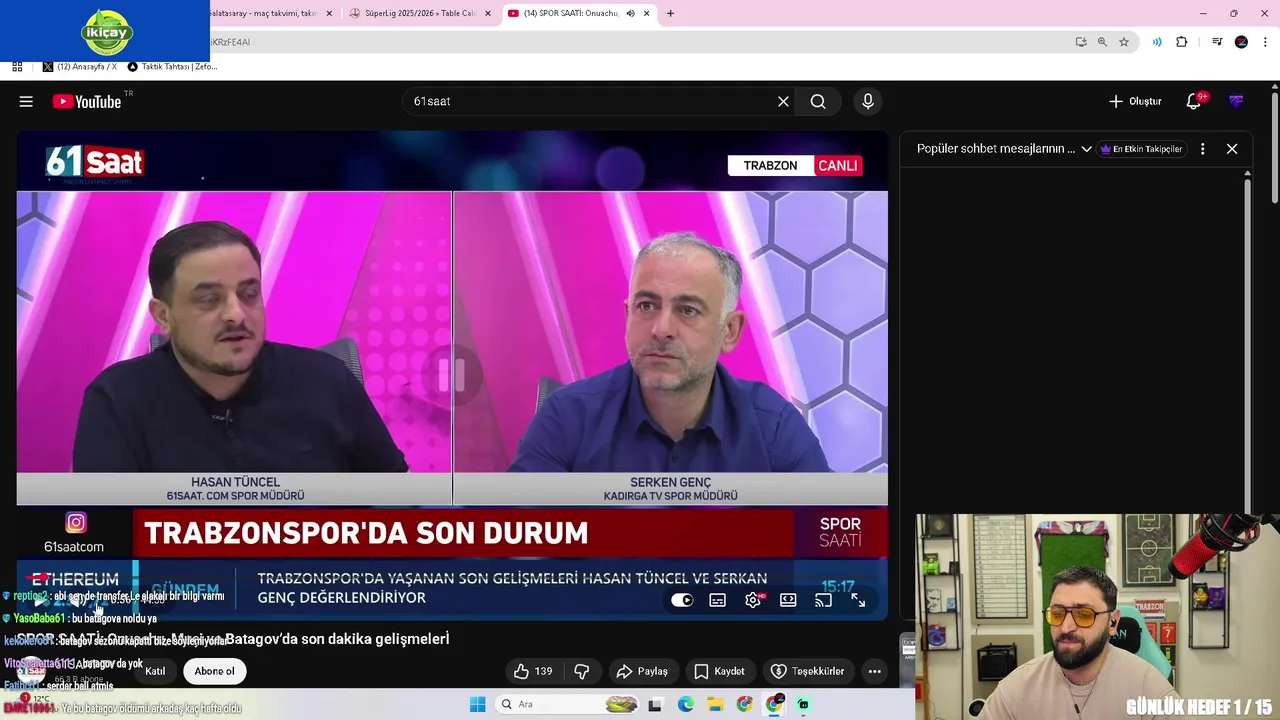Viewport: 1280px width, 720px height.
Task: Start voice search with the microphone
Action: coord(868,101)
